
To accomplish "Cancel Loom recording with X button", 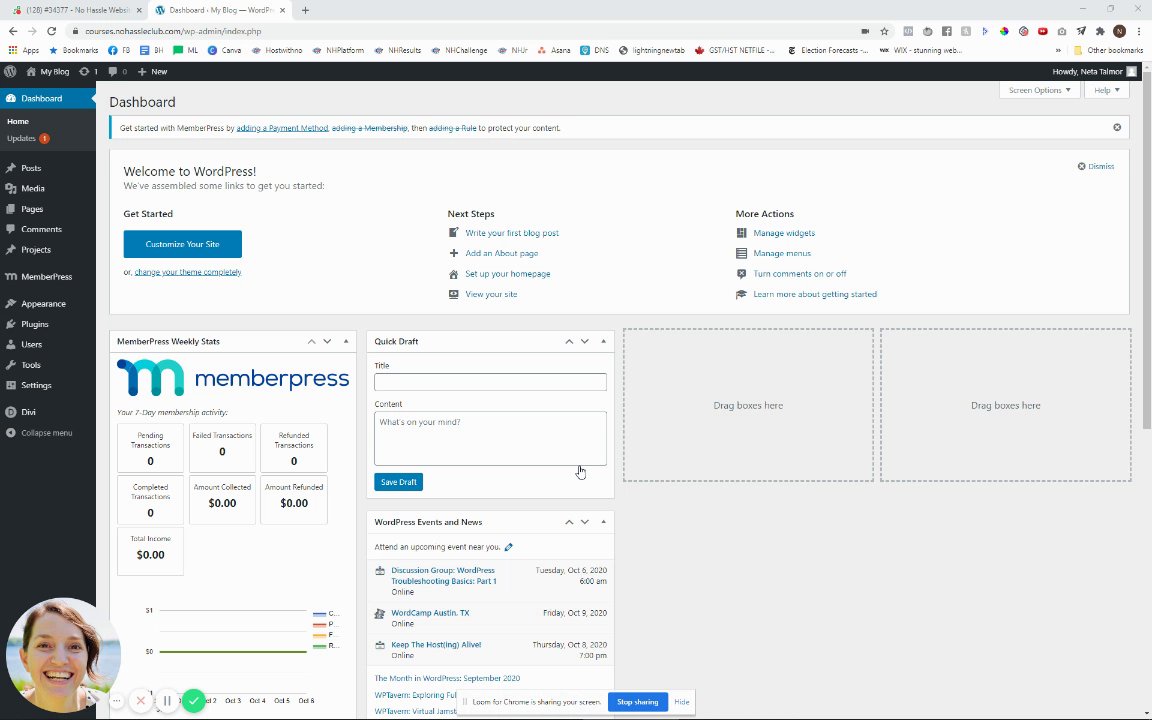I will tap(140, 701).
